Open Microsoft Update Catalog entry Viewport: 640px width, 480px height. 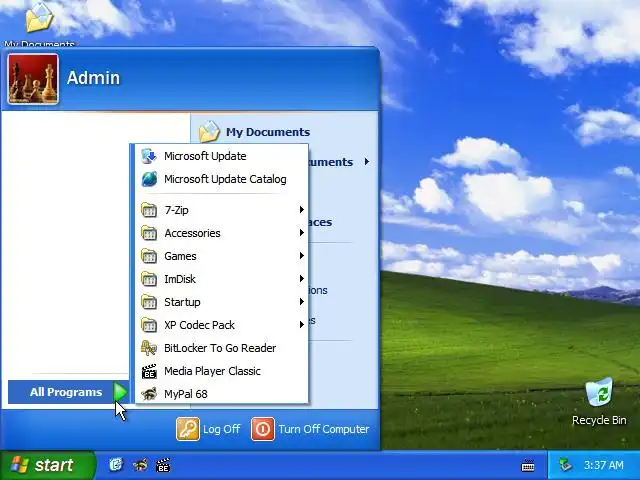pyautogui.click(x=221, y=179)
